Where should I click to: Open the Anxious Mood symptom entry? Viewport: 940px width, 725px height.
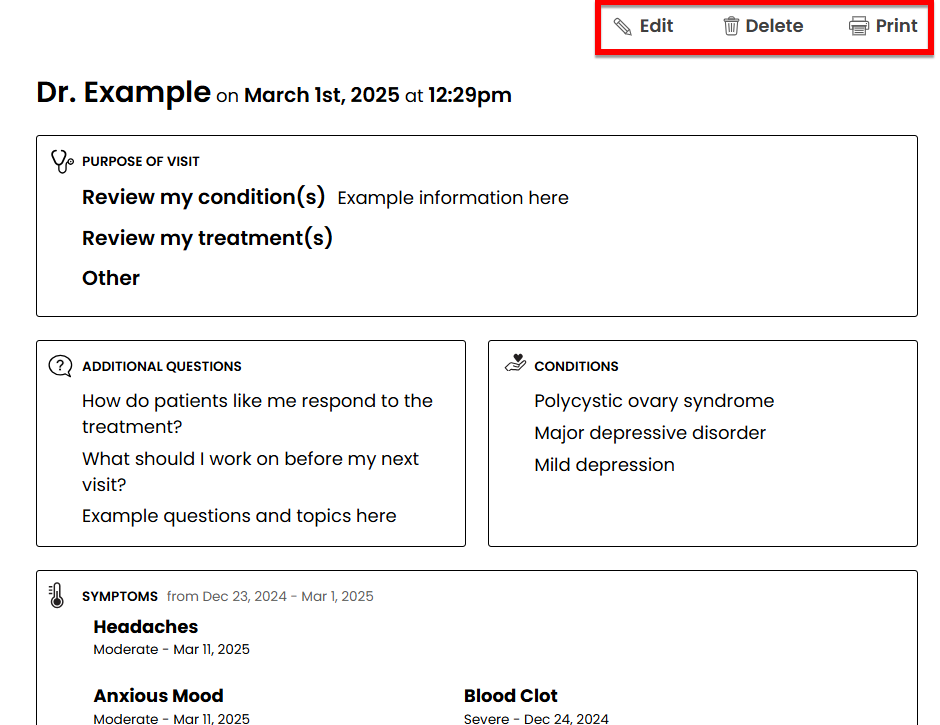tap(158, 696)
